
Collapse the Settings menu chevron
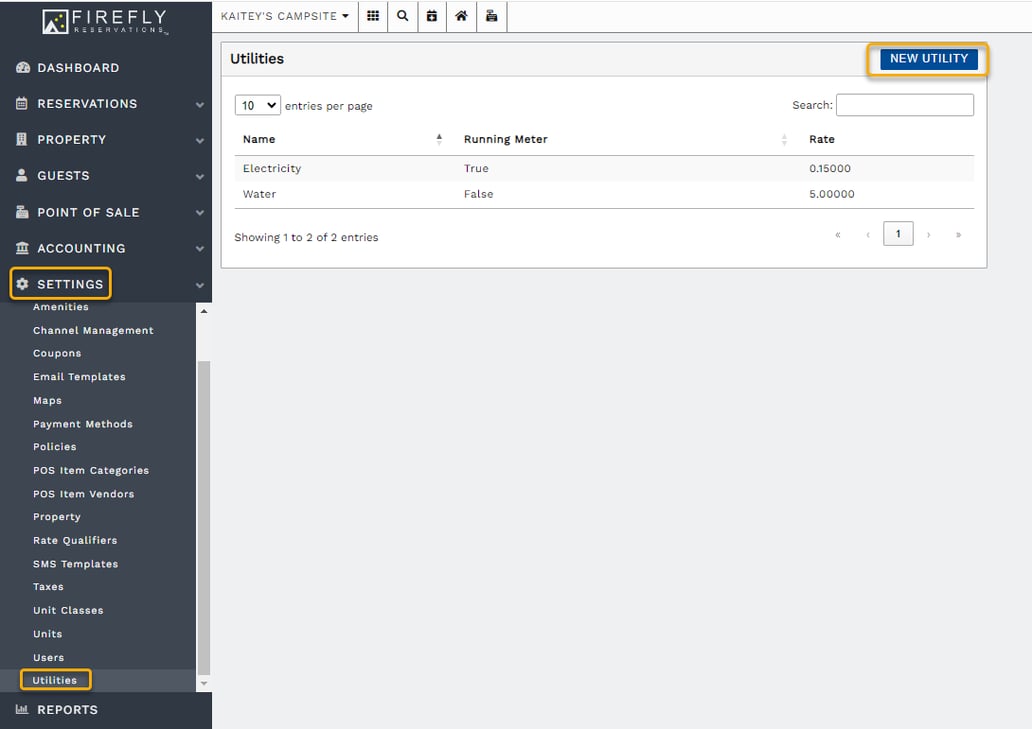(199, 284)
